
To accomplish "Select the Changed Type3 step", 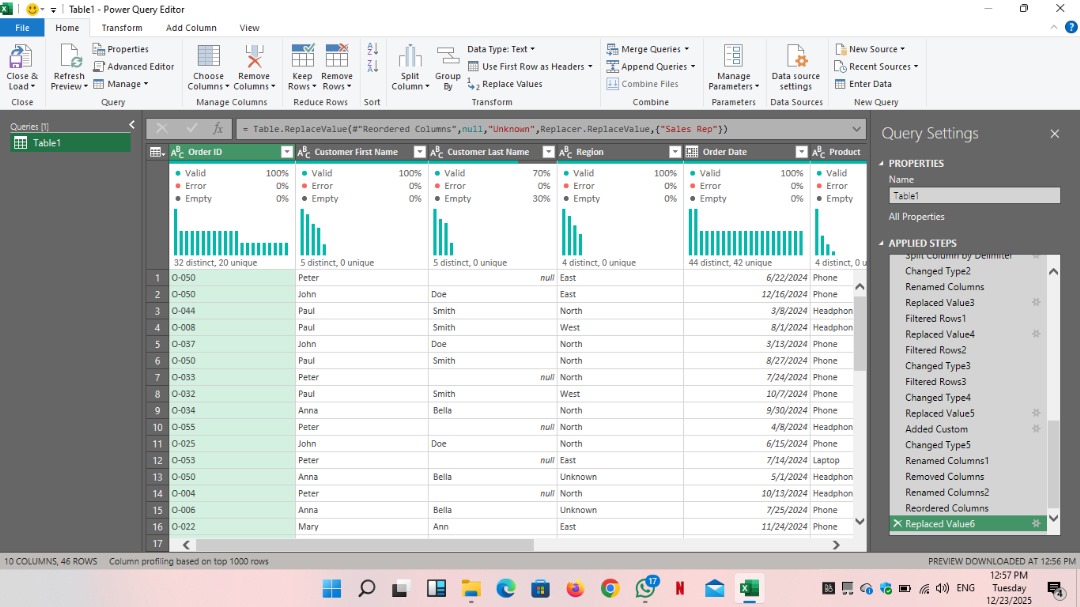I will click(x=937, y=366).
